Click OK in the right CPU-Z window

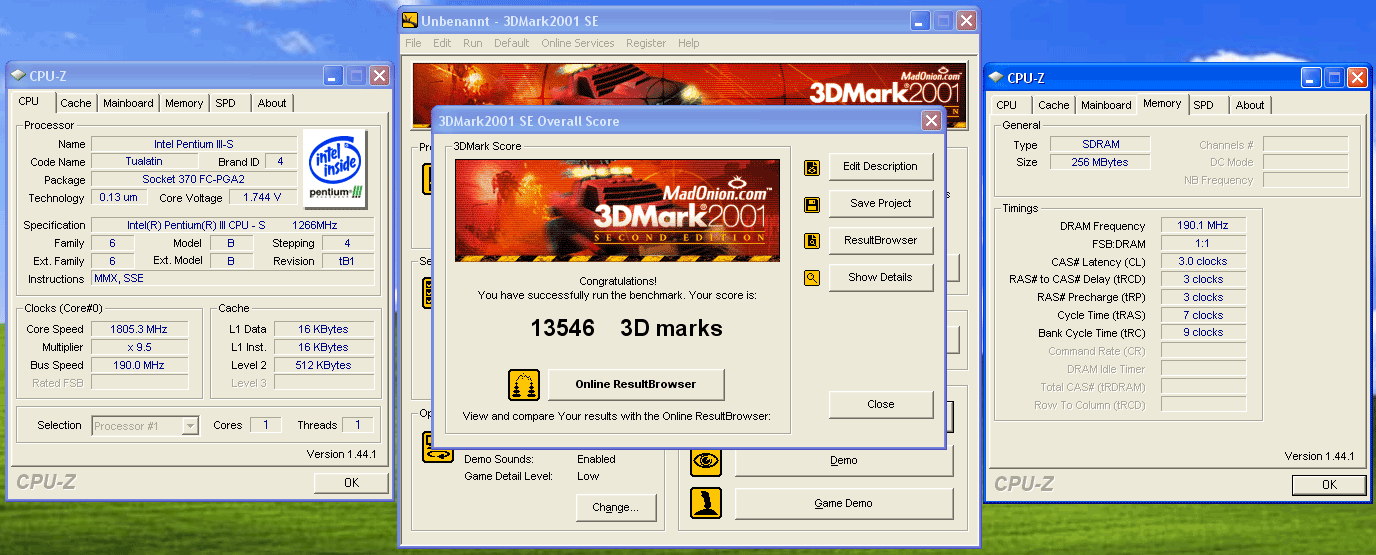tap(1329, 485)
